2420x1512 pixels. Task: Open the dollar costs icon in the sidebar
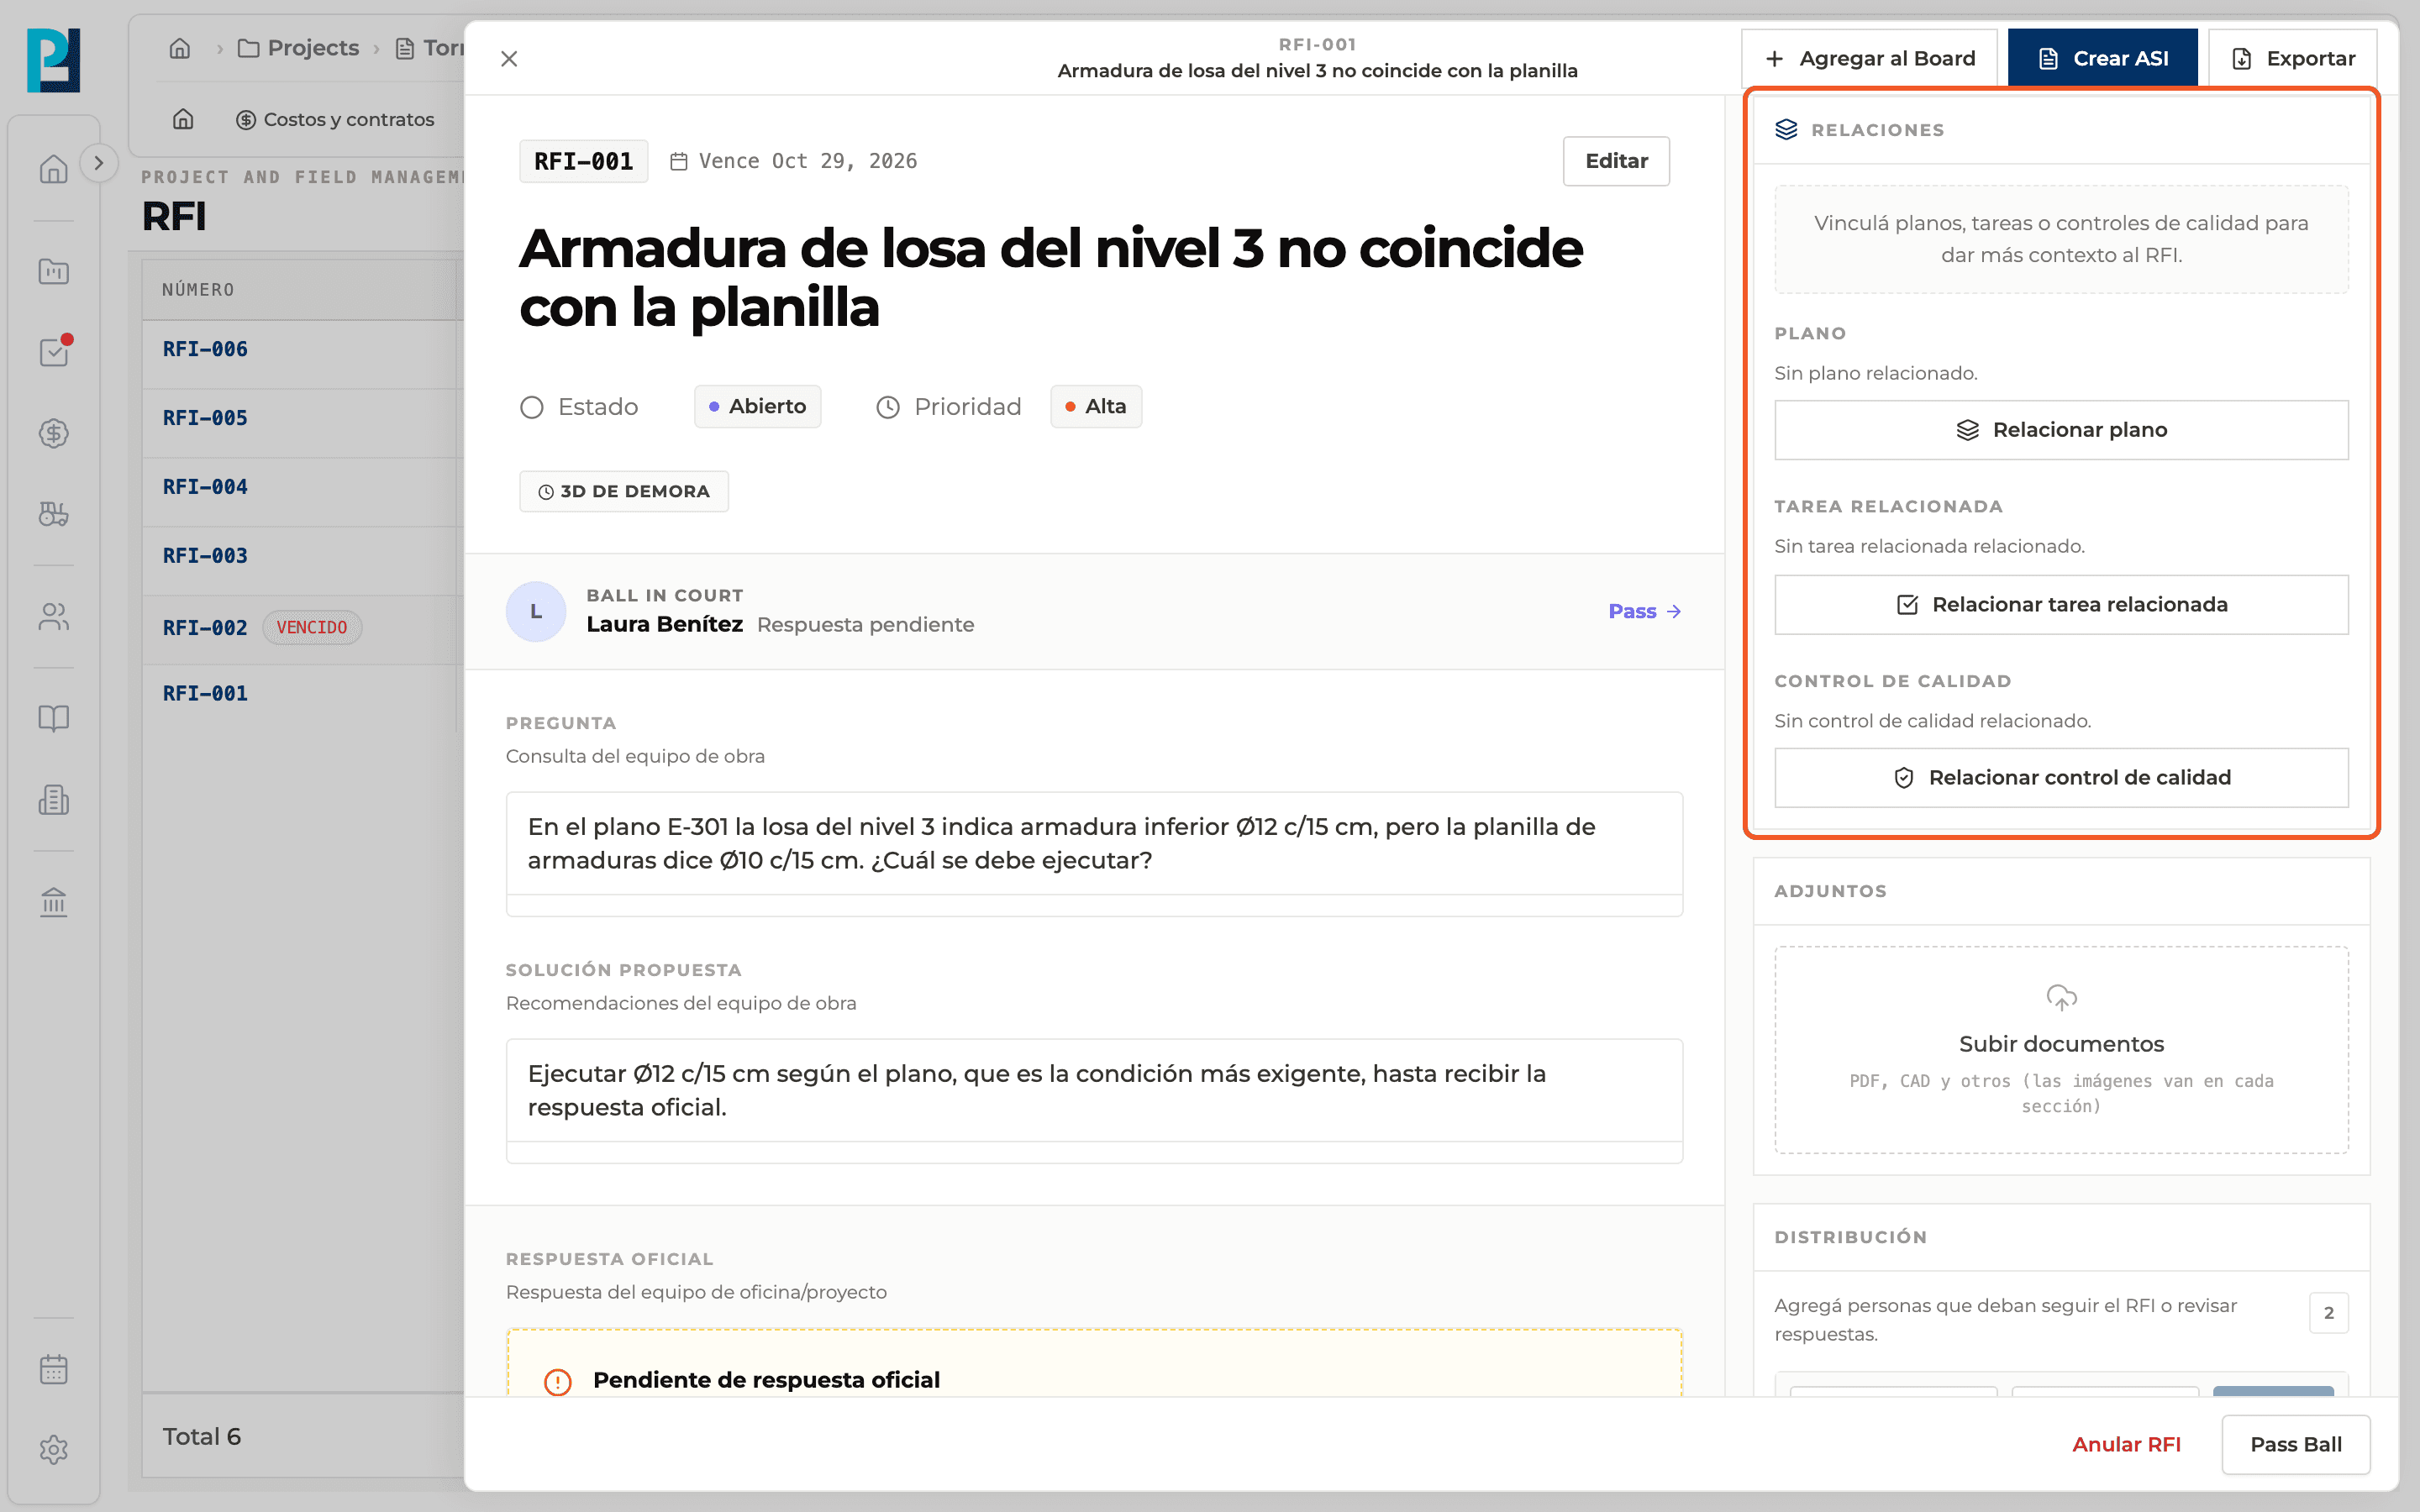click(53, 433)
